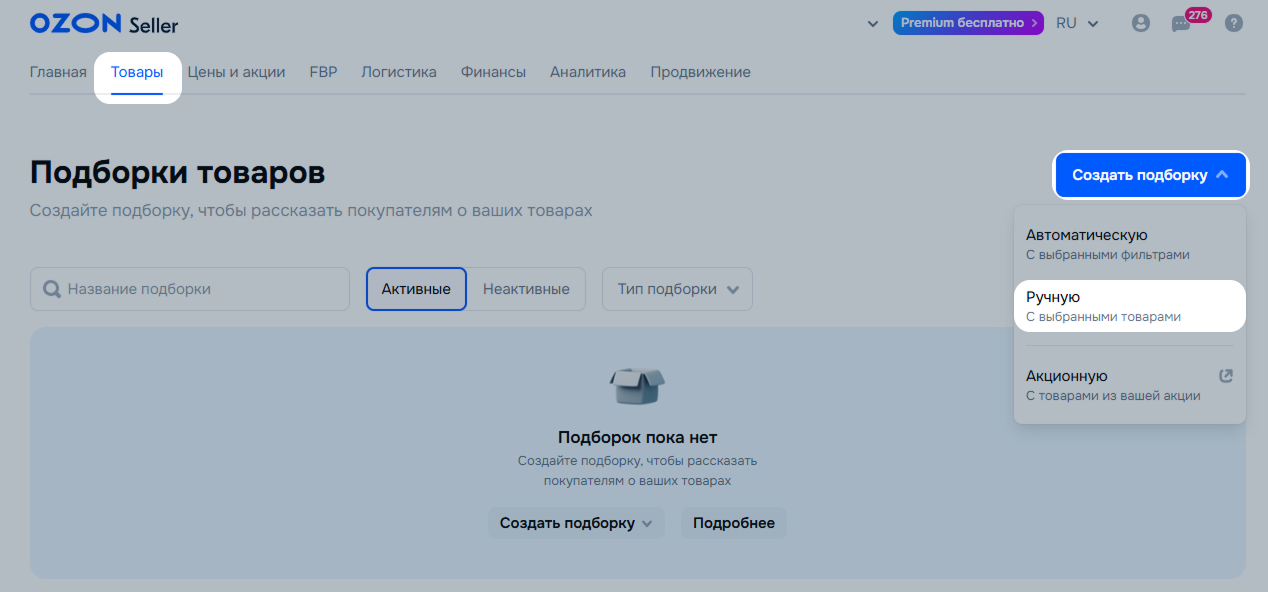1268x592 pixels.
Task: Click the Подборок пока нет text
Action: coord(637,437)
